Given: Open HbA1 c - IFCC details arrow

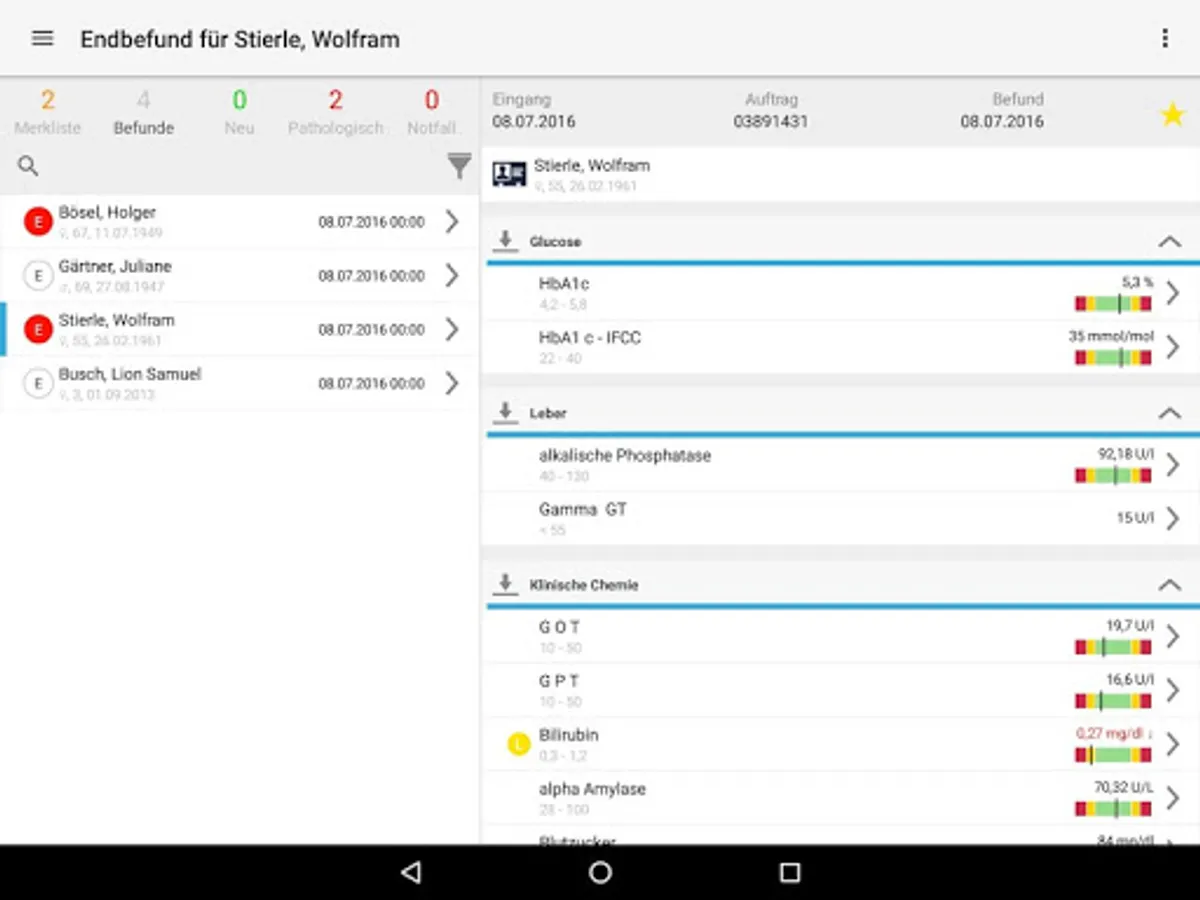Looking at the screenshot, I should 1173,347.
